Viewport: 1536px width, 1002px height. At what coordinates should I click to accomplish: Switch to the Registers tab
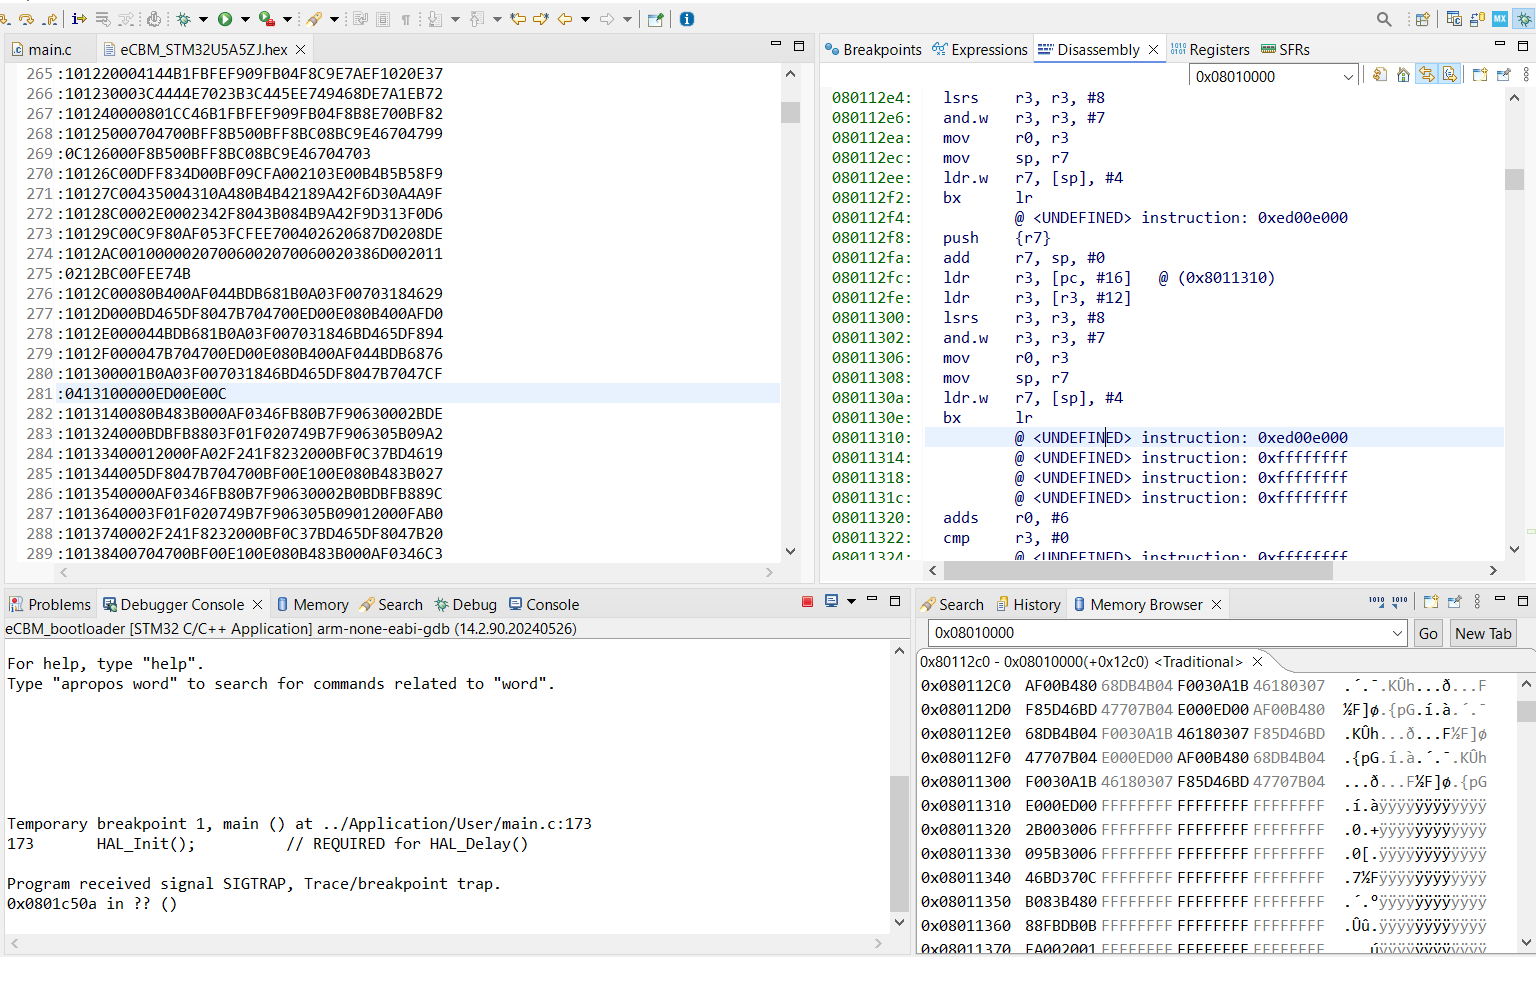[1210, 50]
